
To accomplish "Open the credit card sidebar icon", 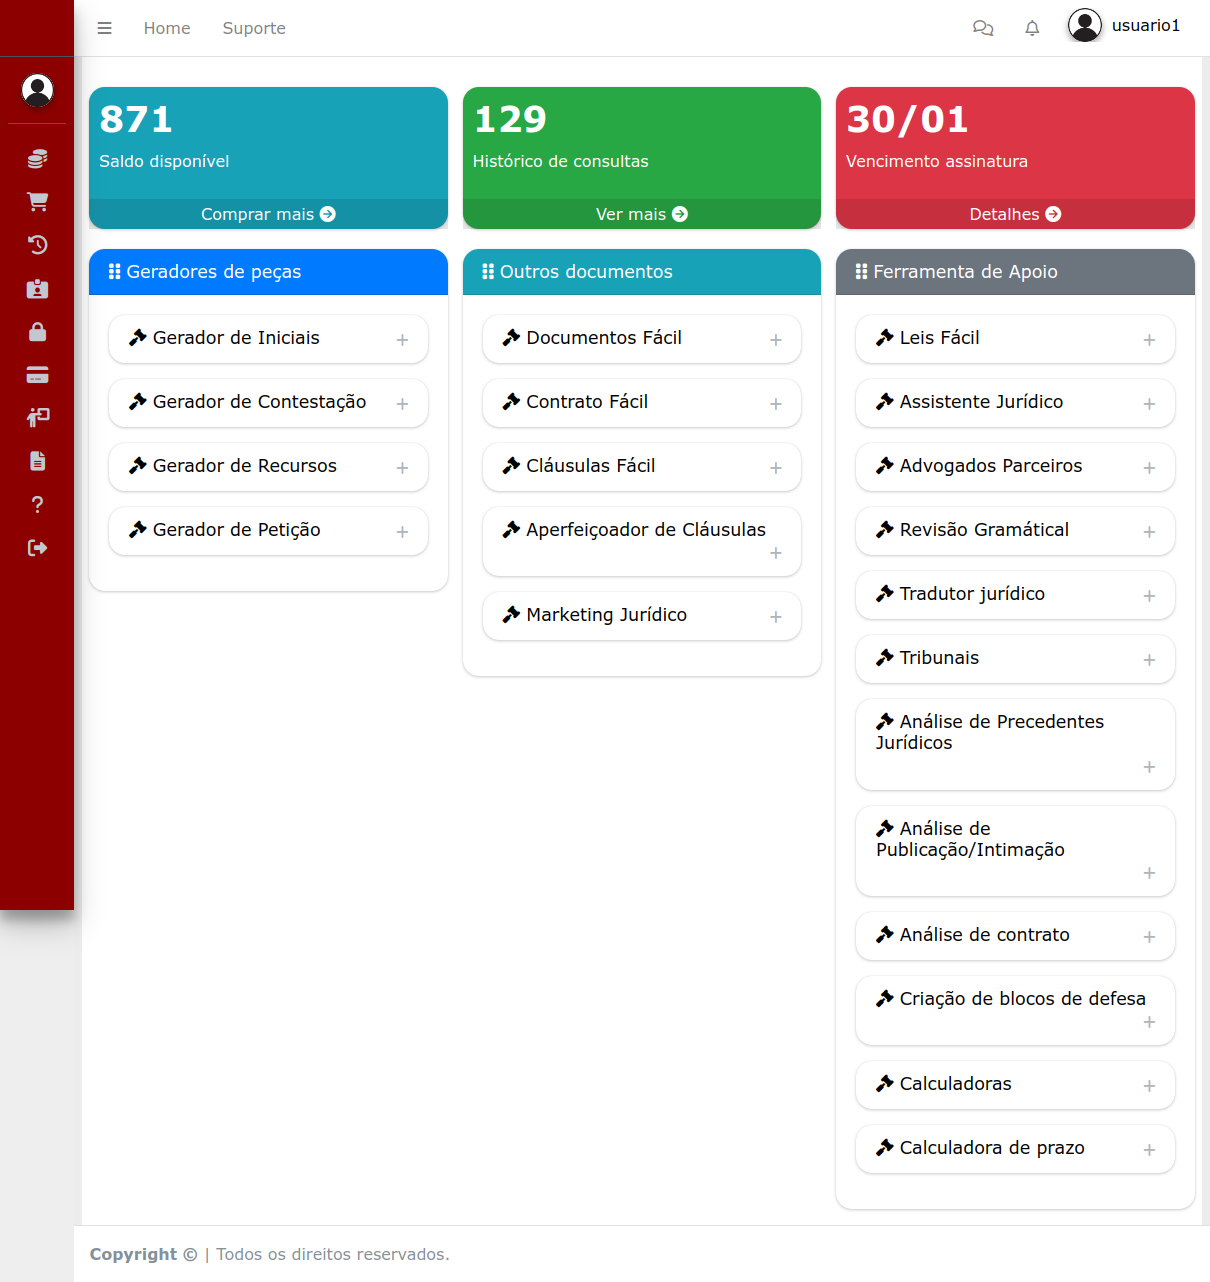I will [37, 375].
